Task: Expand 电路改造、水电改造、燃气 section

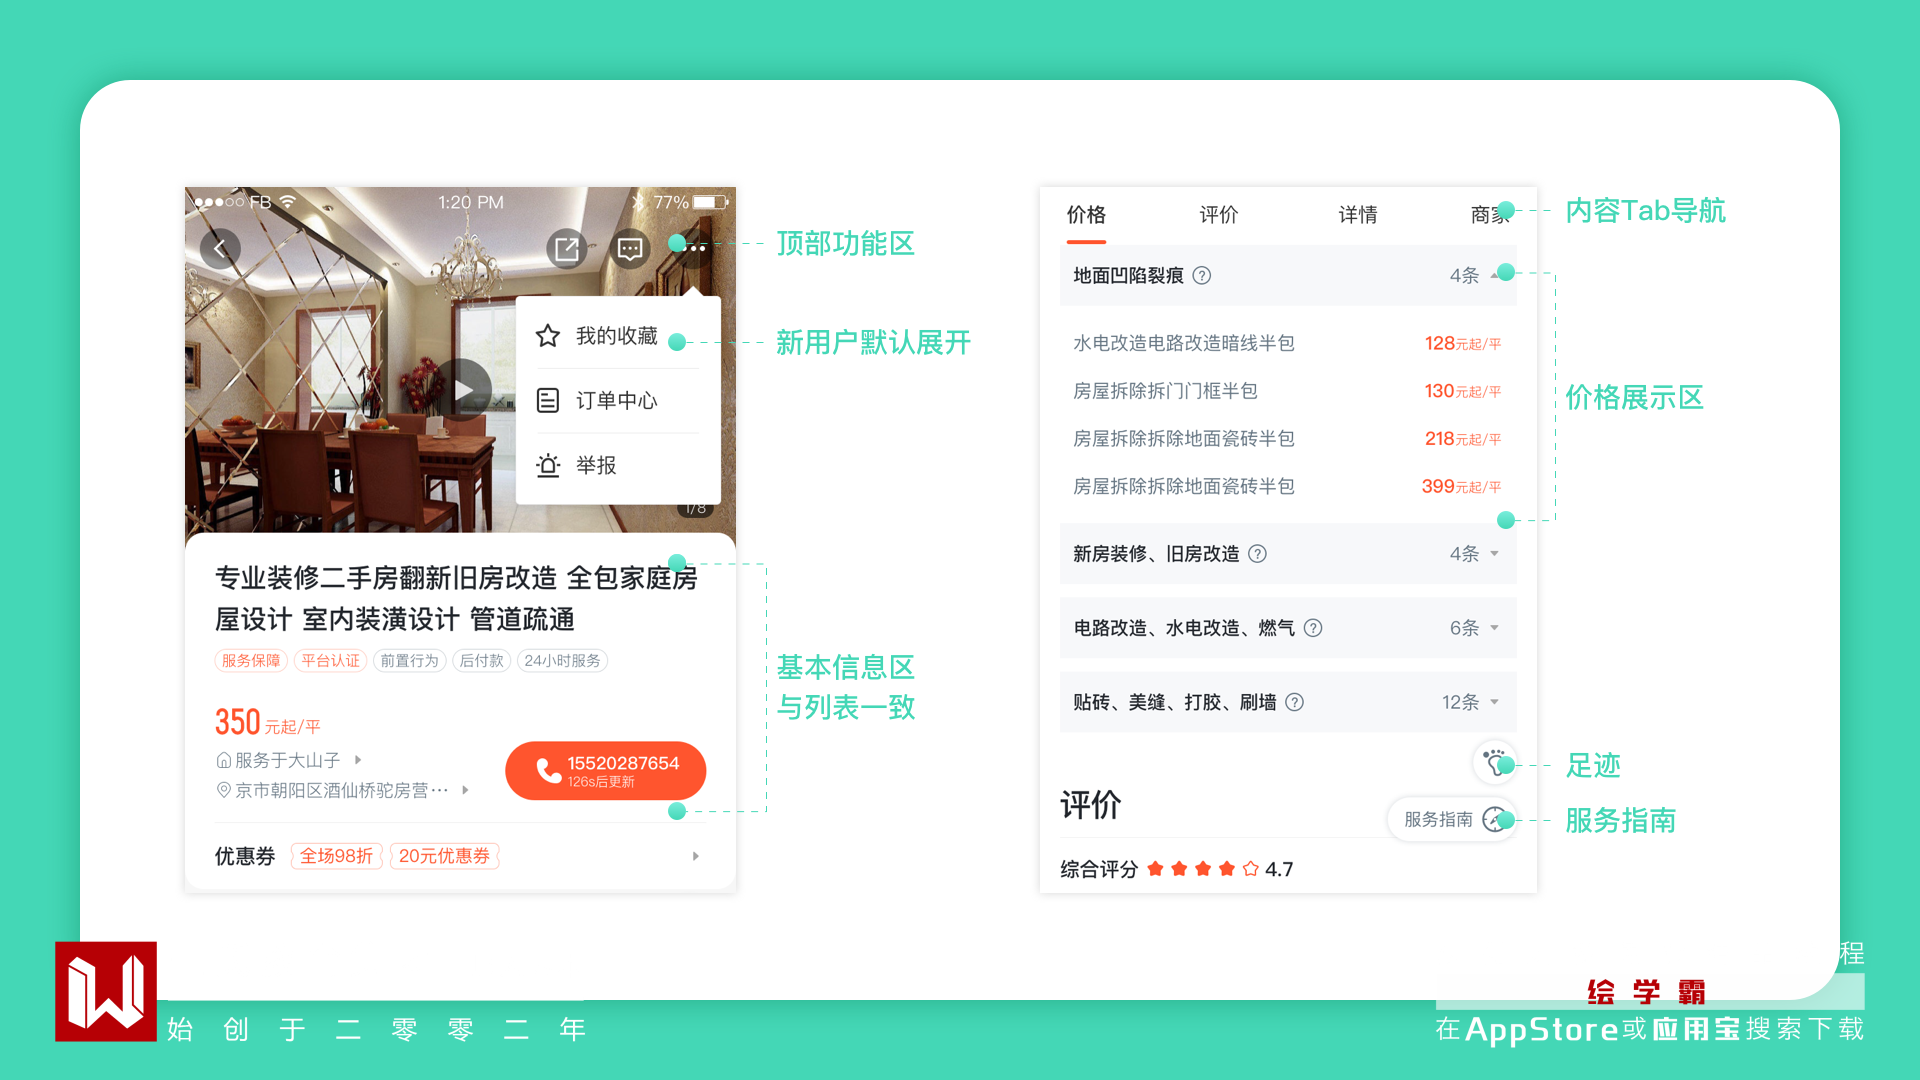Action: click(x=1494, y=628)
